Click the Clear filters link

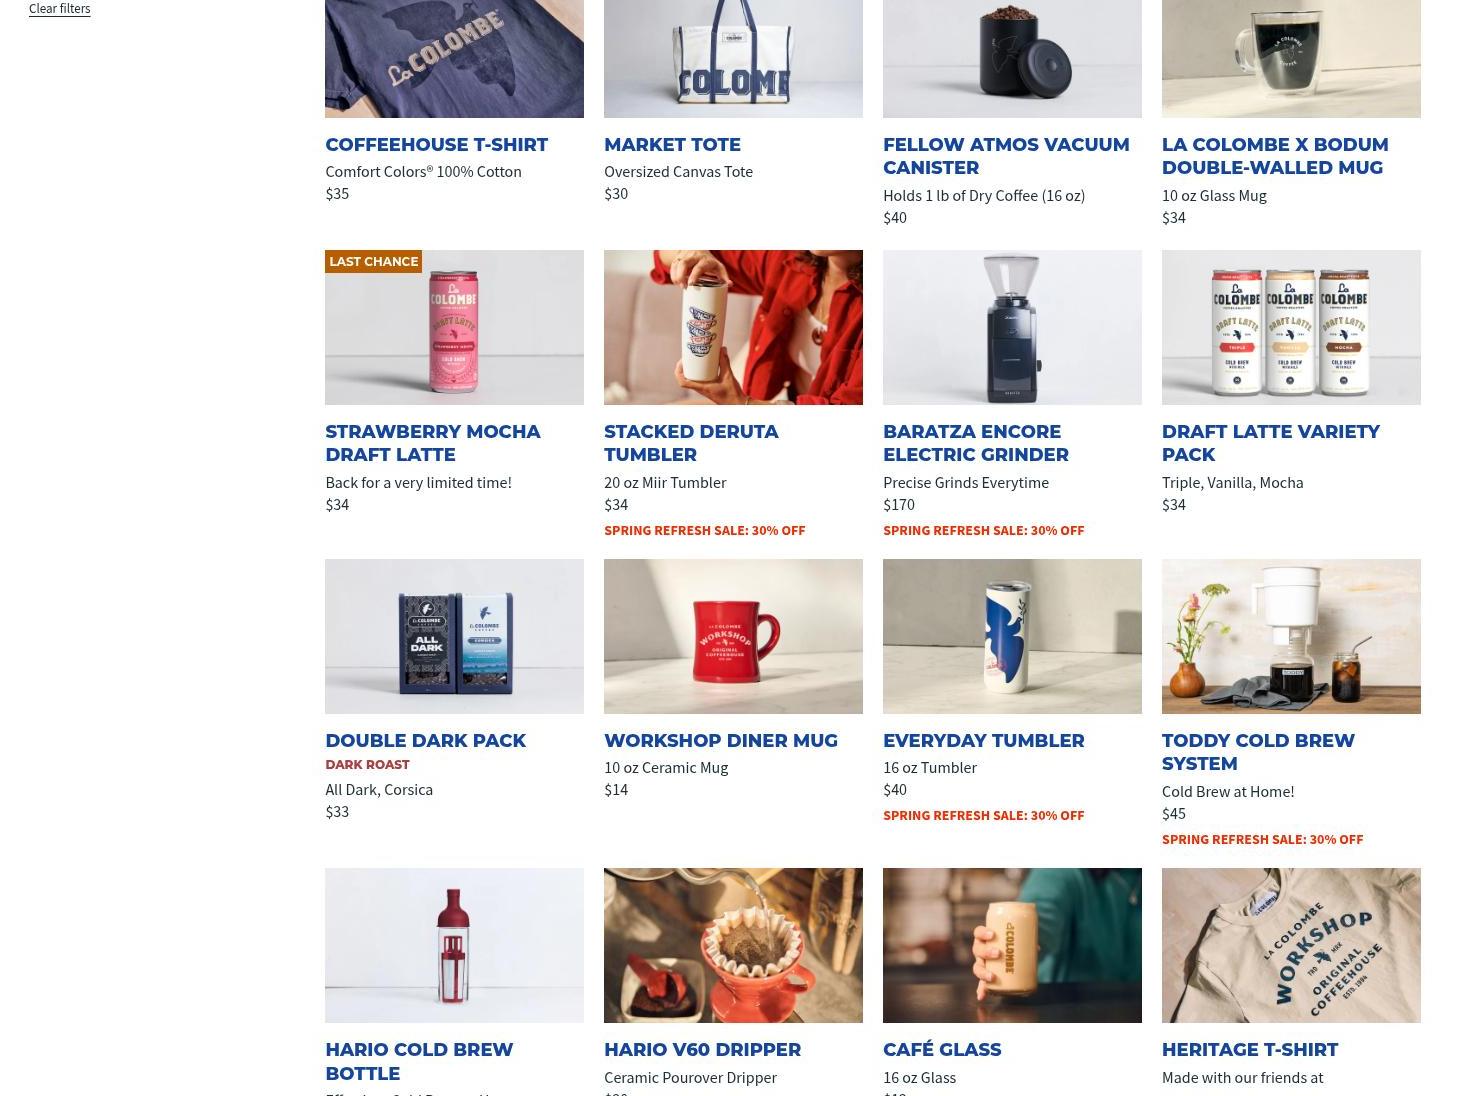[60, 9]
